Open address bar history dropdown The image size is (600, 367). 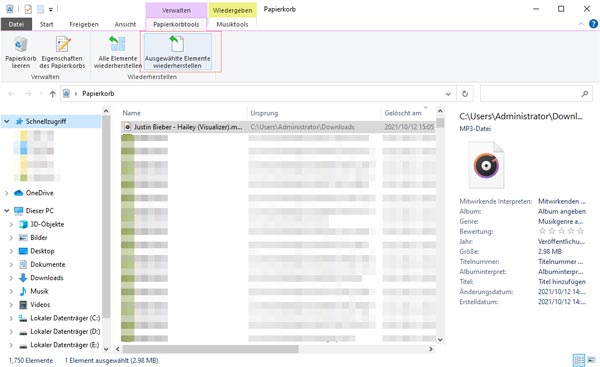tap(448, 94)
